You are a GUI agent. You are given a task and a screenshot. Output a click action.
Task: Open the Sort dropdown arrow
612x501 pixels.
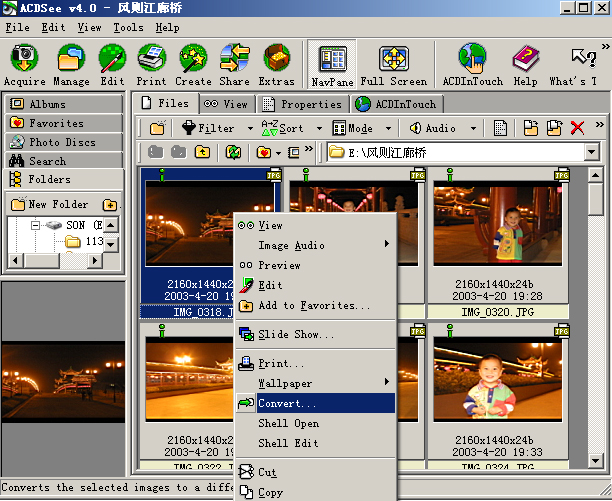click(319, 128)
